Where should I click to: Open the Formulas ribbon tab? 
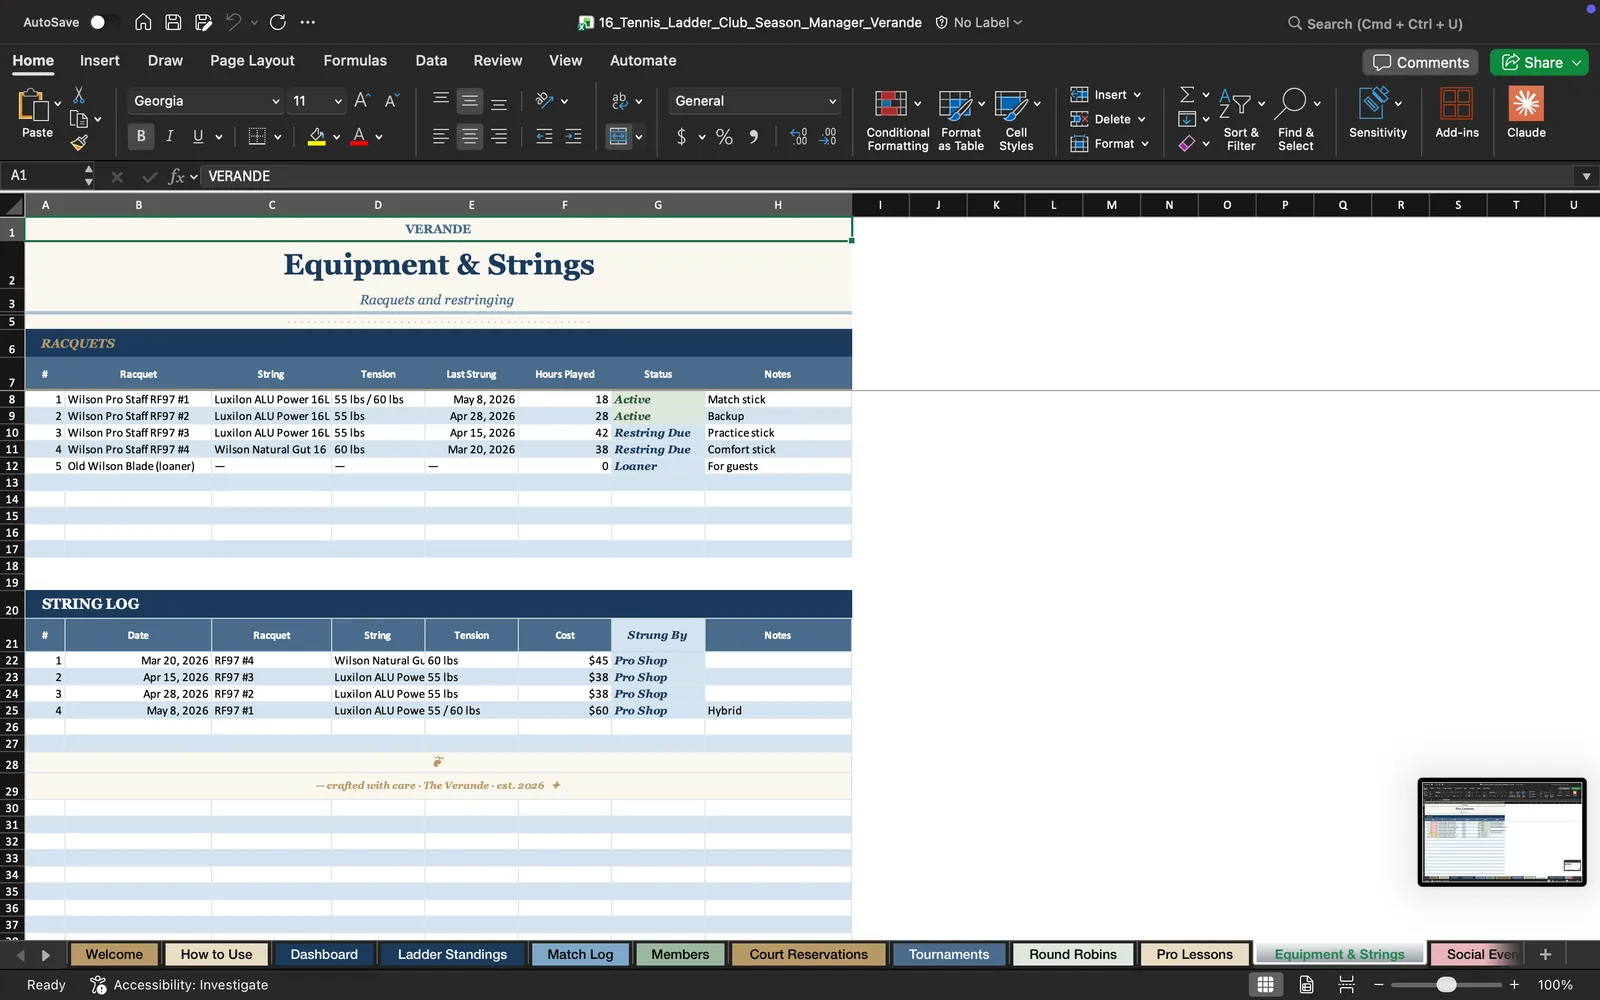355,61
